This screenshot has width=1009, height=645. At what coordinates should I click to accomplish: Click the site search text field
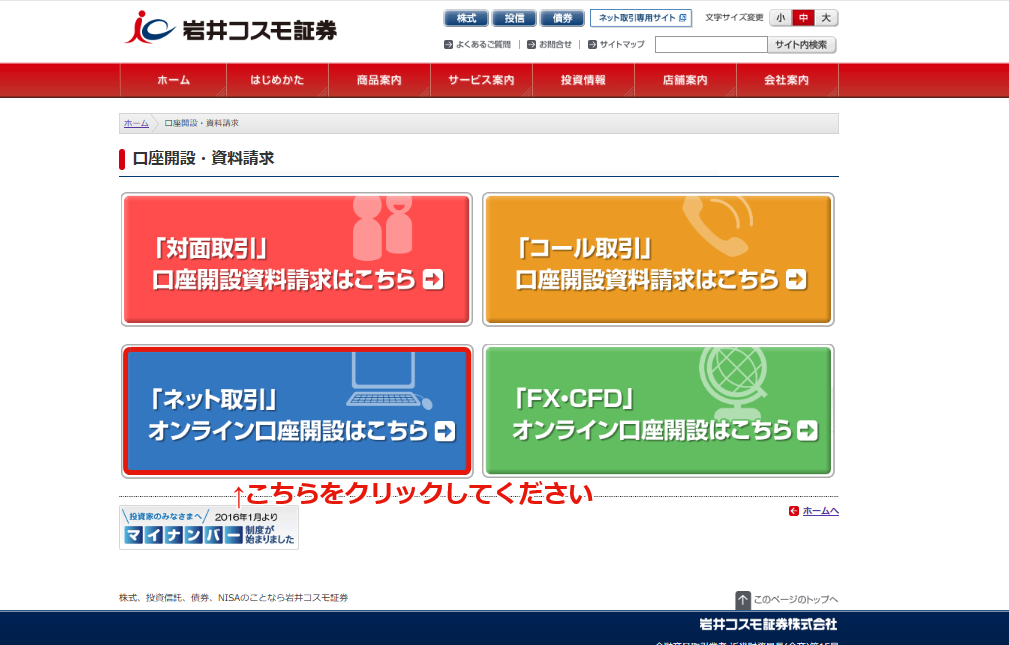[711, 44]
